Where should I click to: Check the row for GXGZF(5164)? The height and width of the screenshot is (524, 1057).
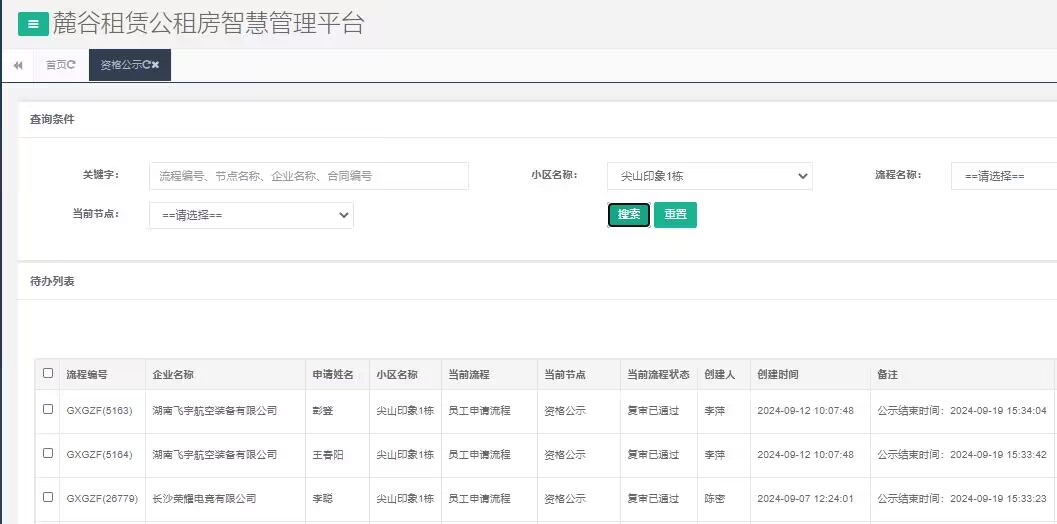[48, 453]
